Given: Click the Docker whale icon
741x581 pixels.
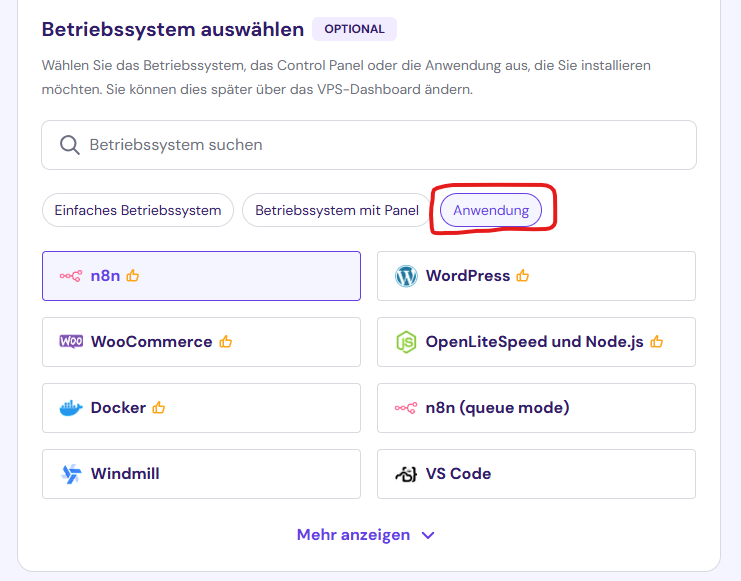Looking at the screenshot, I should pos(71,408).
